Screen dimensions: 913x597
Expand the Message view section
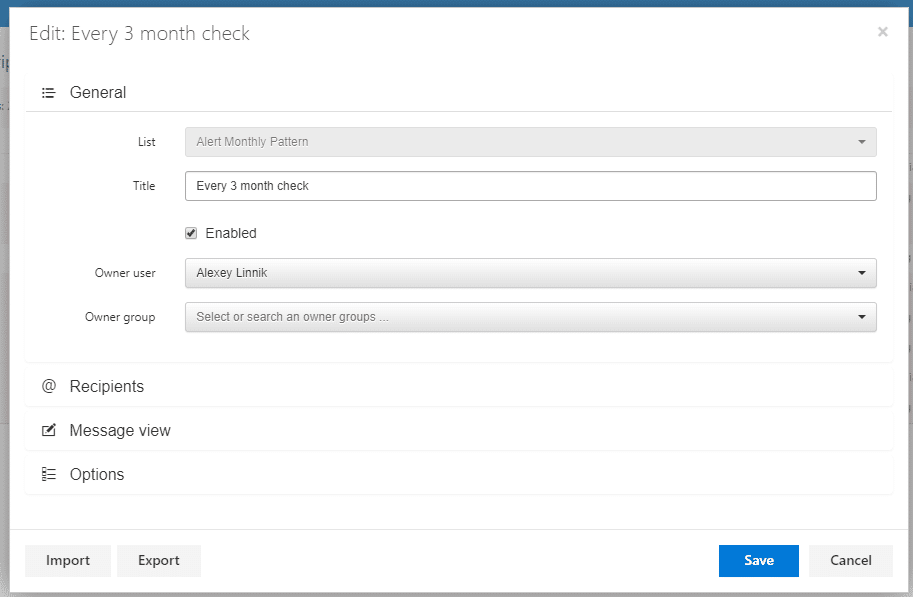pyautogui.click(x=459, y=430)
